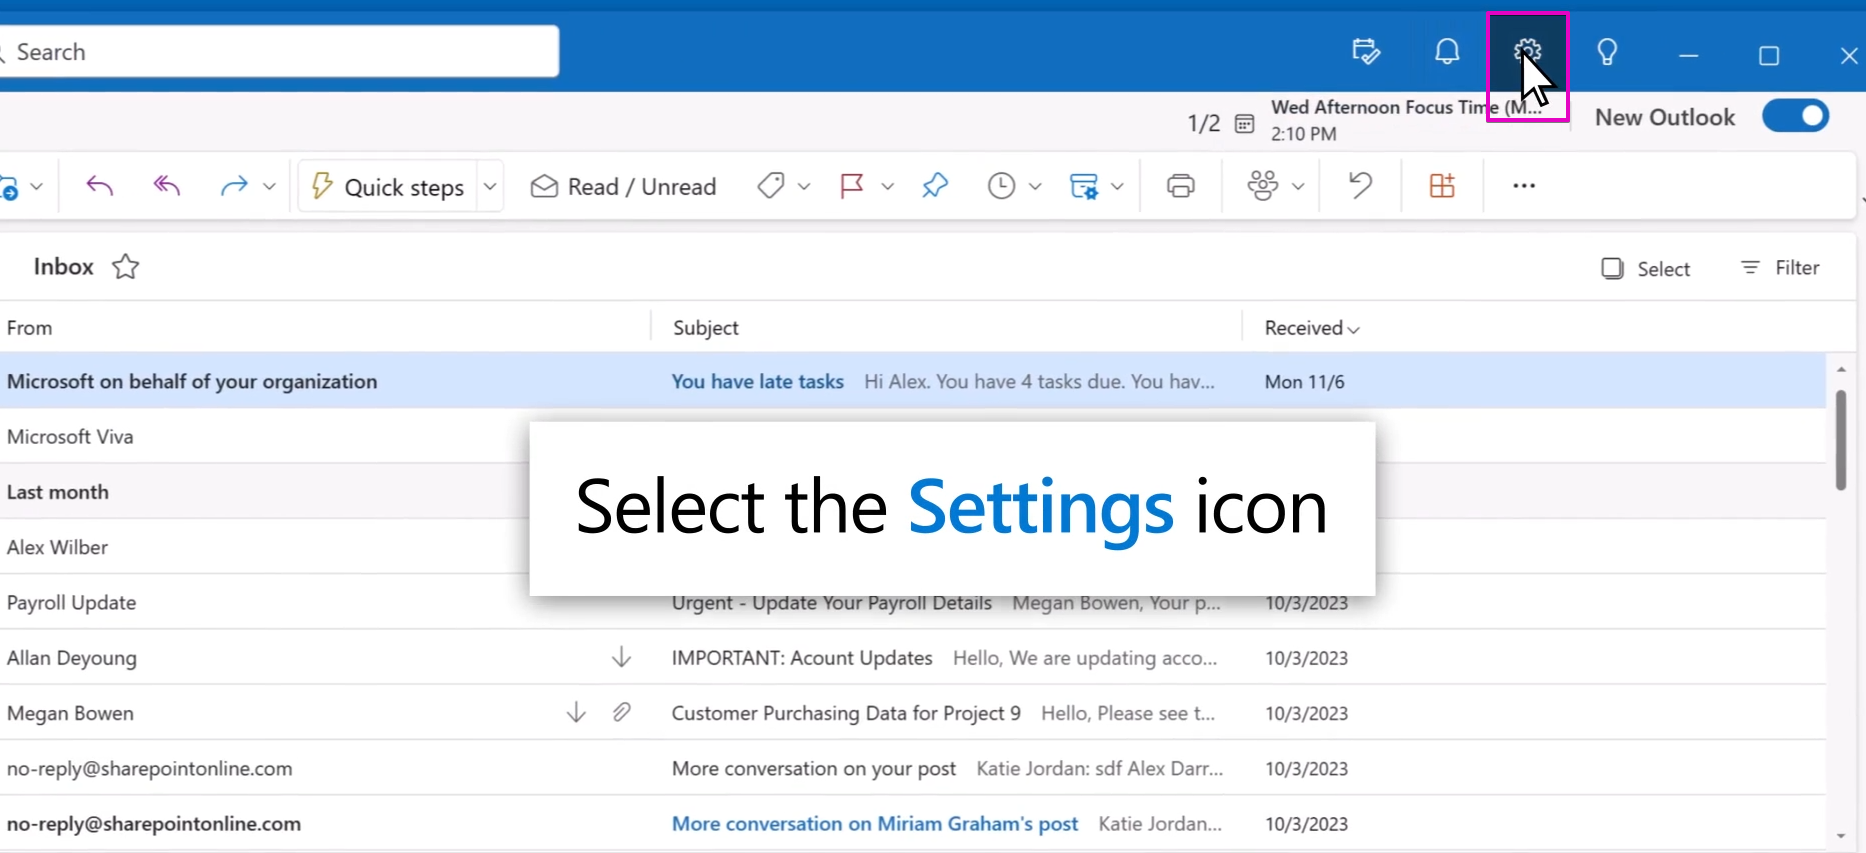This screenshot has width=1866, height=853.
Task: Click the Search box
Action: pyautogui.click(x=278, y=52)
